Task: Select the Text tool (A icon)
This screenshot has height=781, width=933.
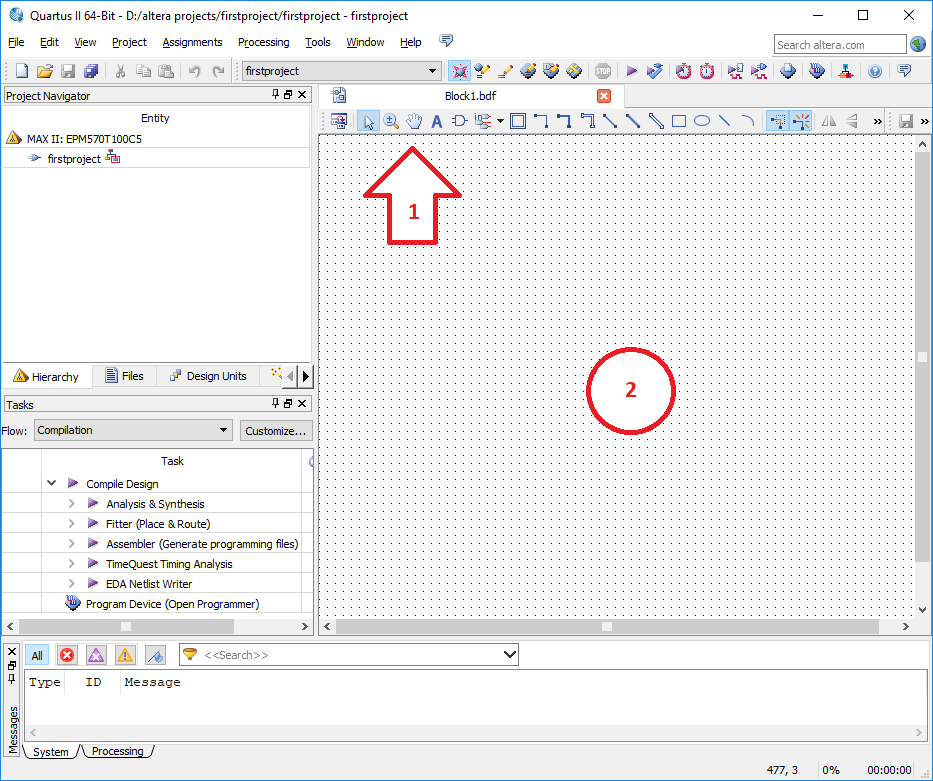Action: click(x=437, y=121)
